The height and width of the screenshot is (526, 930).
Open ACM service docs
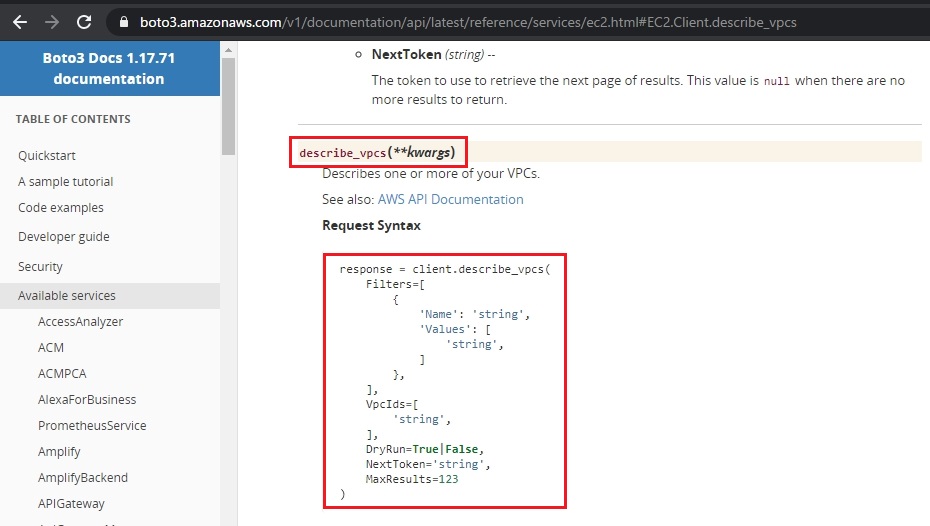50,348
